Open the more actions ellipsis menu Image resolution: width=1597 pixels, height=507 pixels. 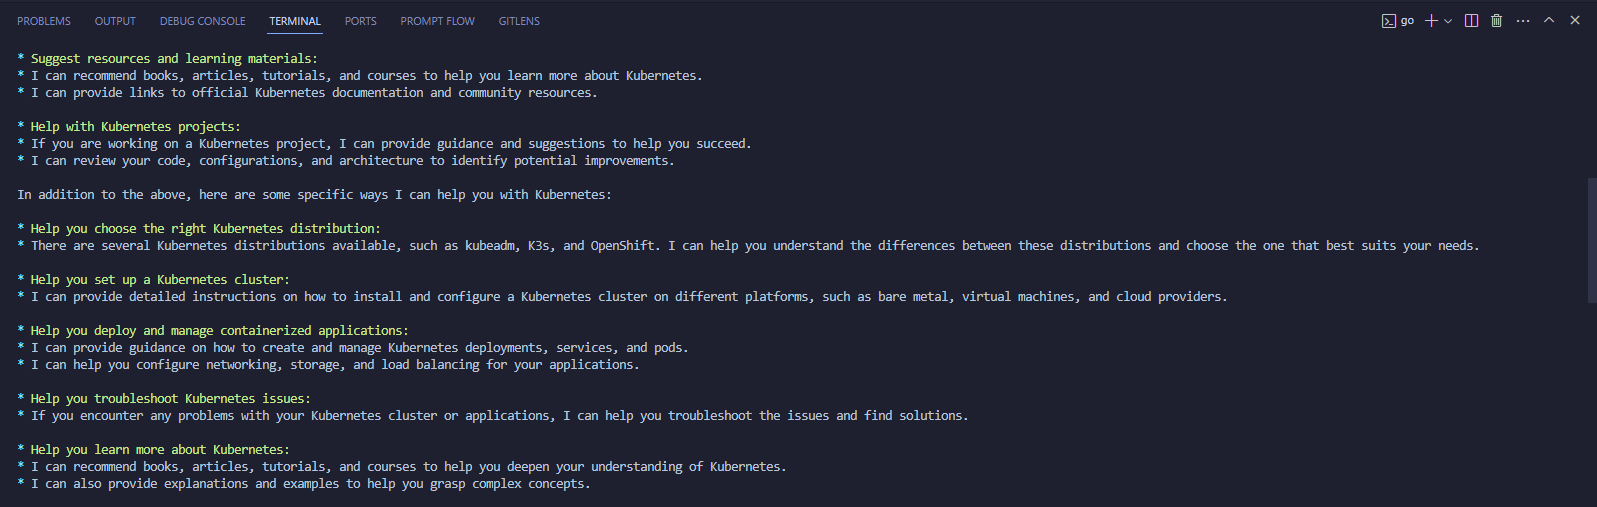[1522, 21]
